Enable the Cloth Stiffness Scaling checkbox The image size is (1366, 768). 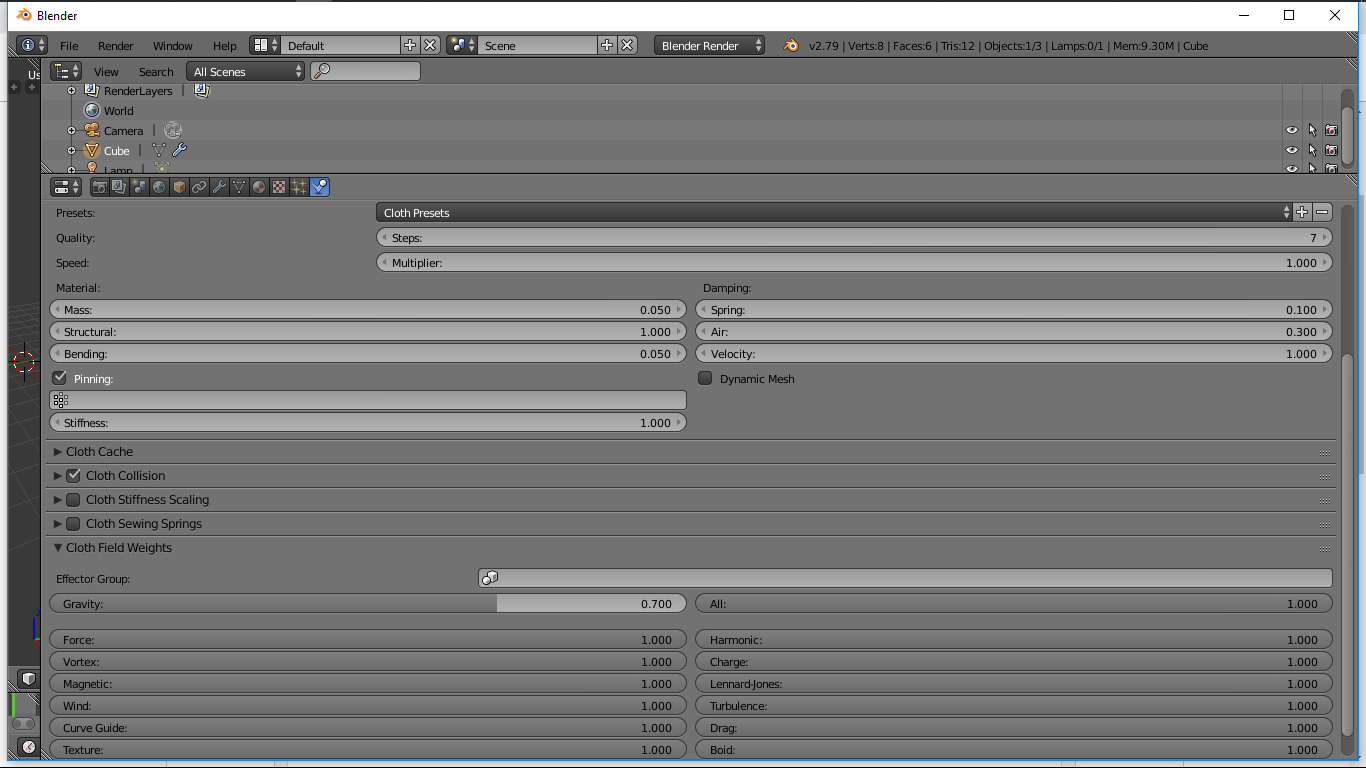pyautogui.click(x=73, y=499)
